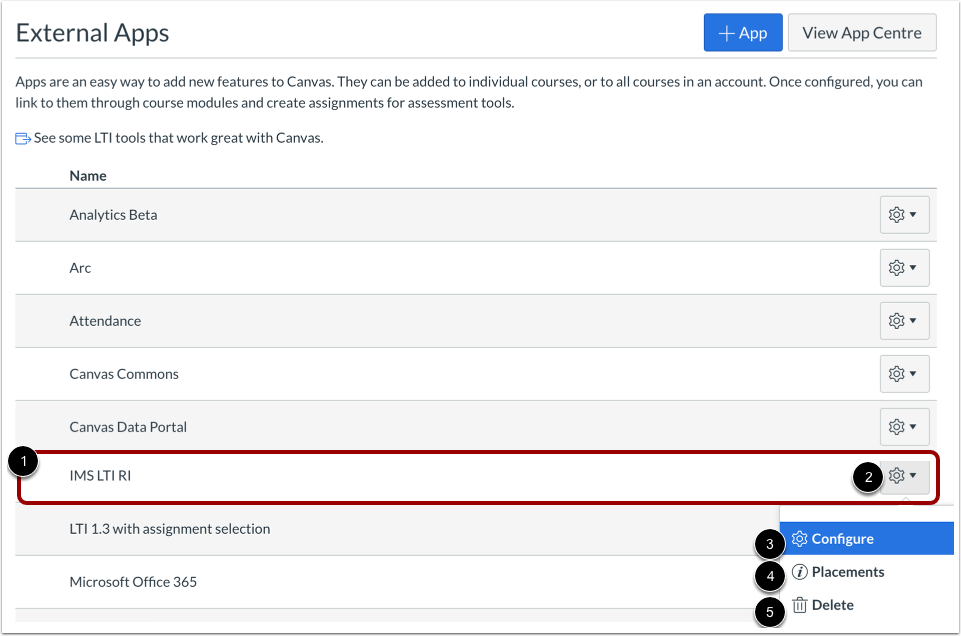Open settings gear for Canvas Commons
The image size is (961, 636).
click(x=904, y=374)
